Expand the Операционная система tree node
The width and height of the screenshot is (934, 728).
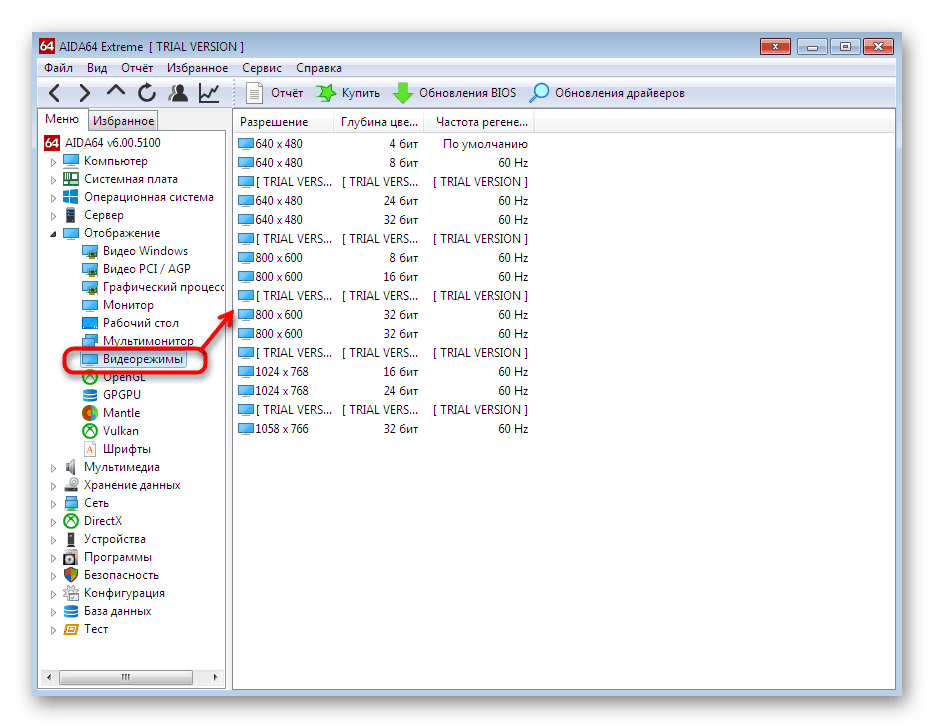click(53, 198)
